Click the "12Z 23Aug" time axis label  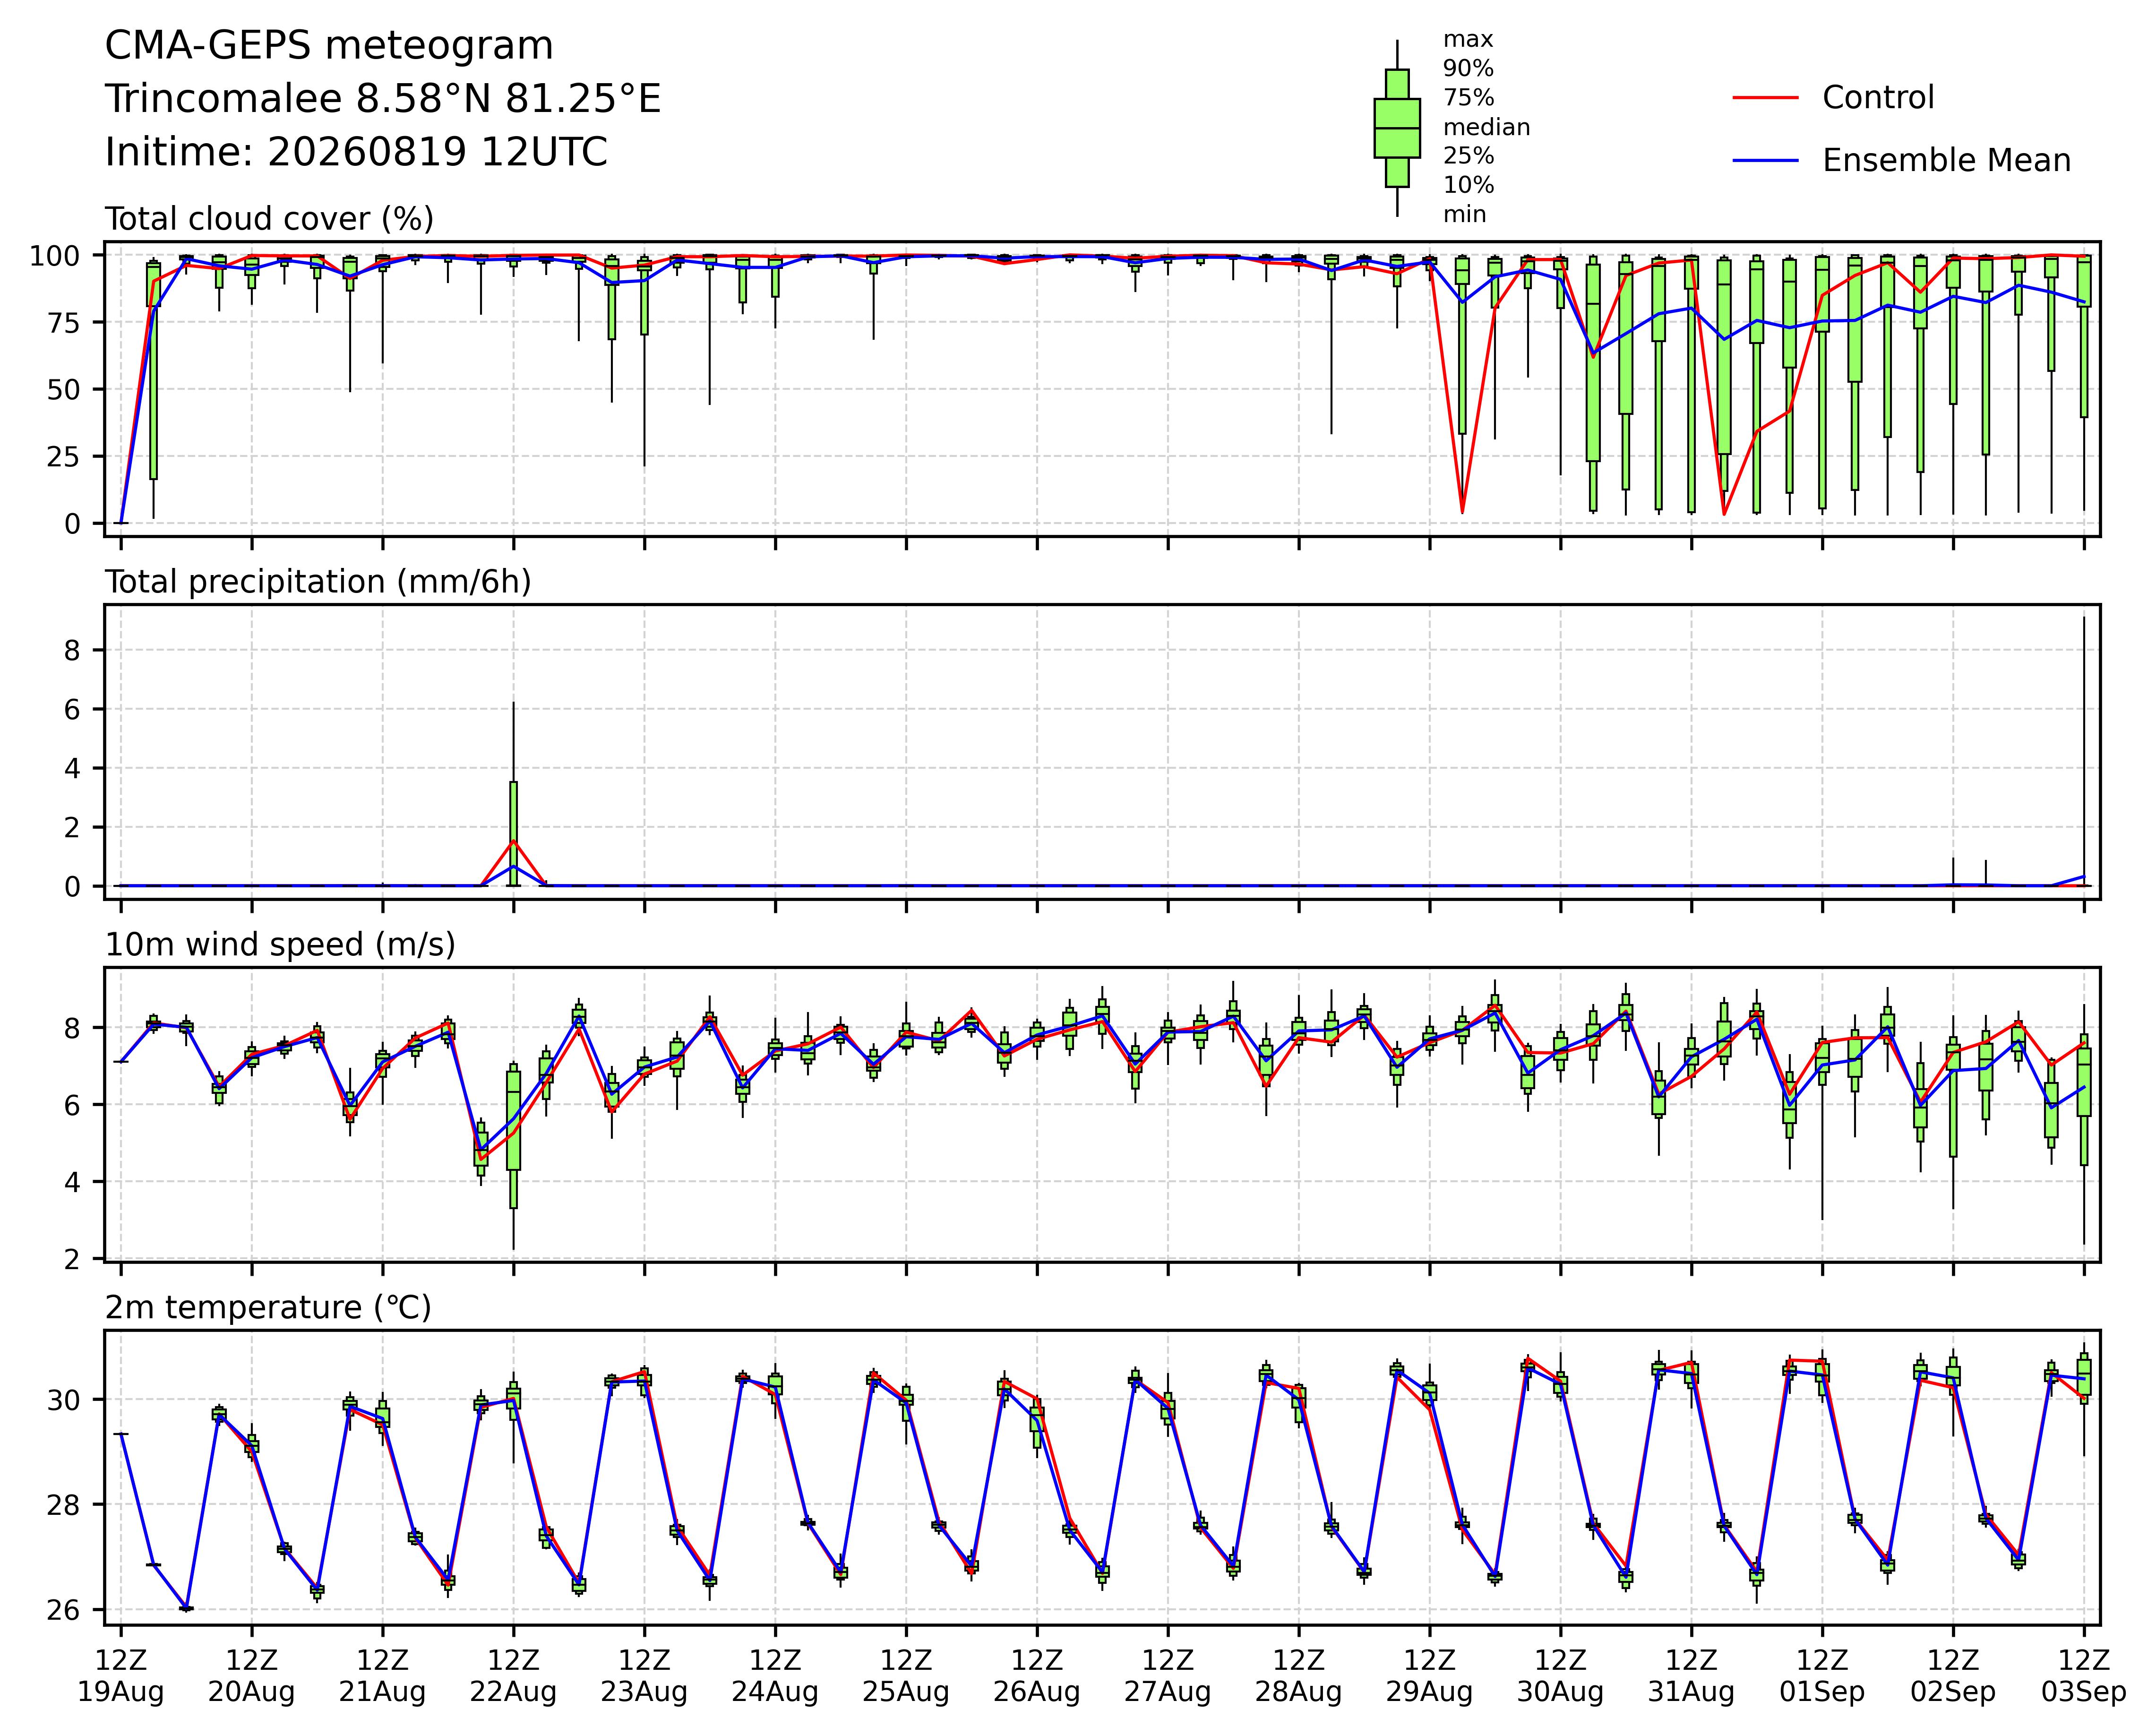point(644,1676)
